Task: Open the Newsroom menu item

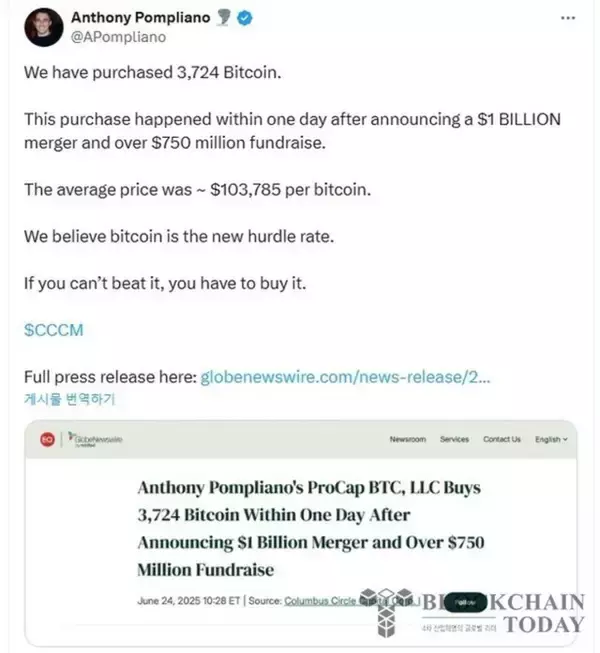Action: tap(408, 439)
